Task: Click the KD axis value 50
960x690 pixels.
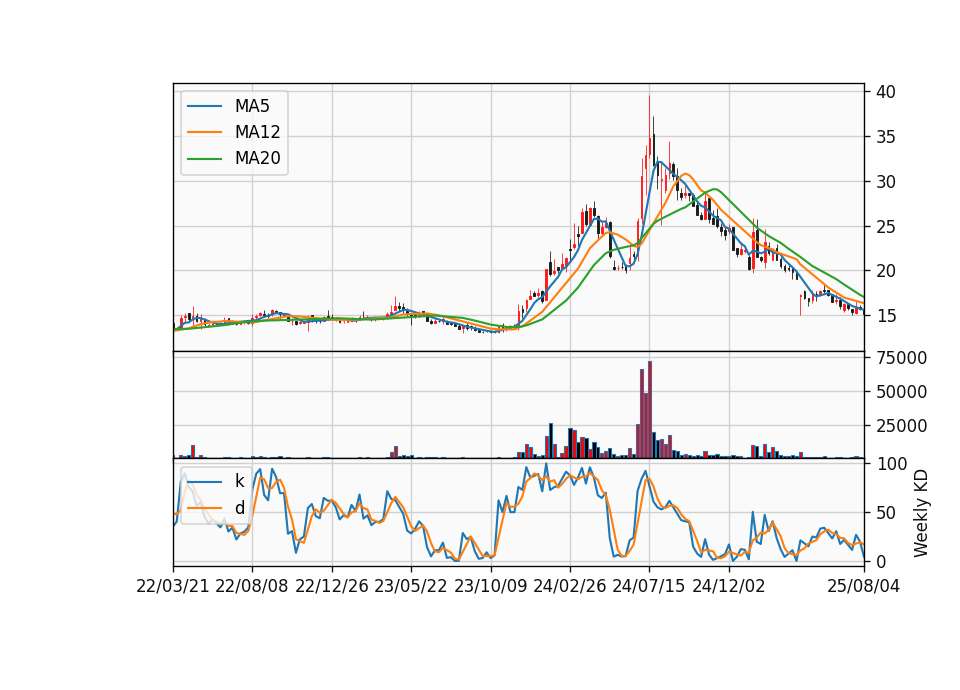Action: [885, 513]
